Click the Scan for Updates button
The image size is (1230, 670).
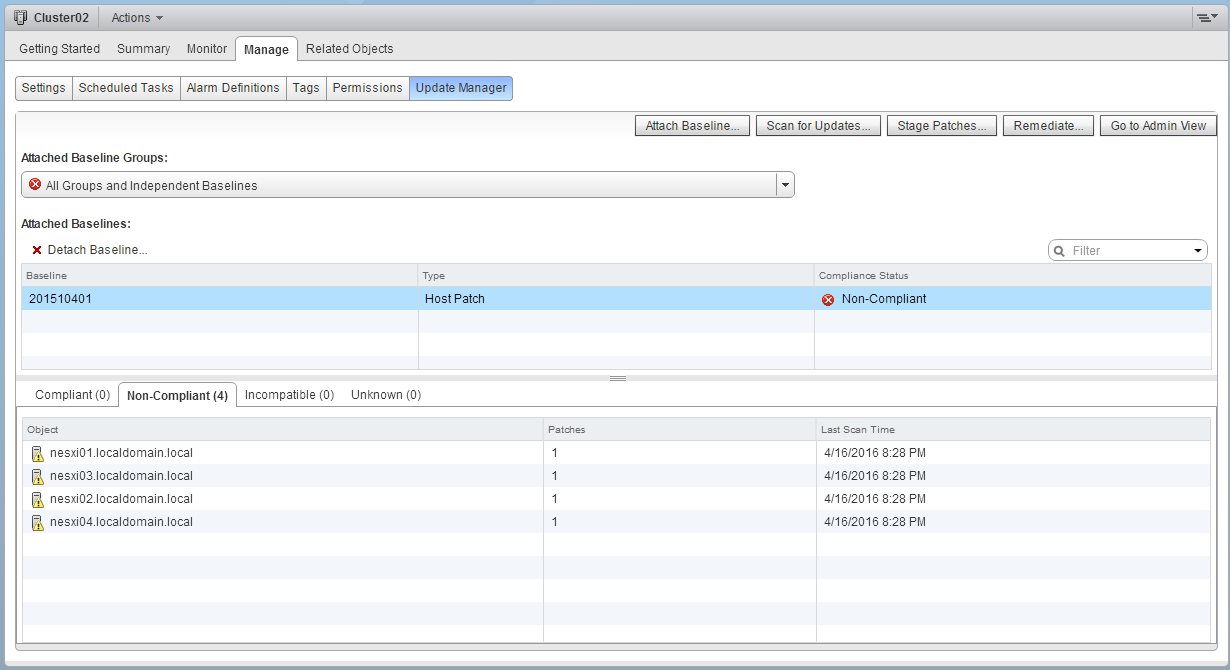pyautogui.click(x=817, y=126)
